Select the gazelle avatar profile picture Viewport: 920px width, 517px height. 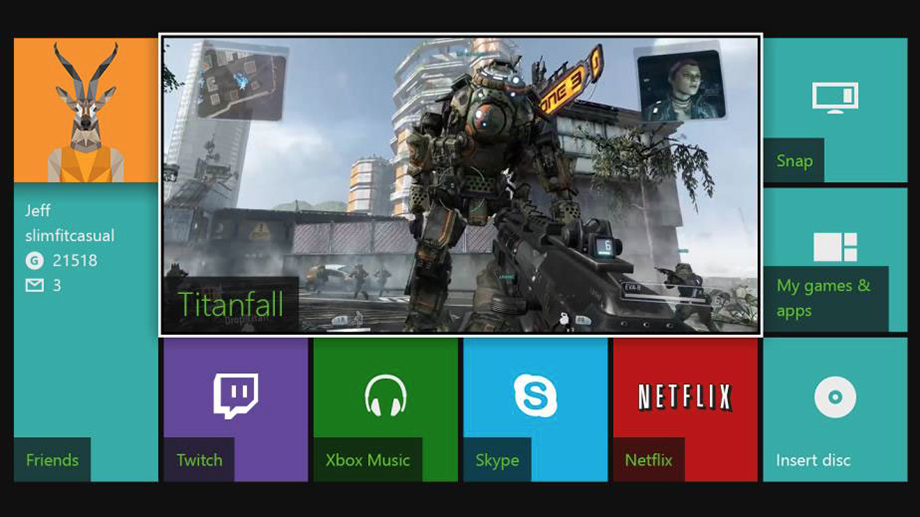point(86,110)
